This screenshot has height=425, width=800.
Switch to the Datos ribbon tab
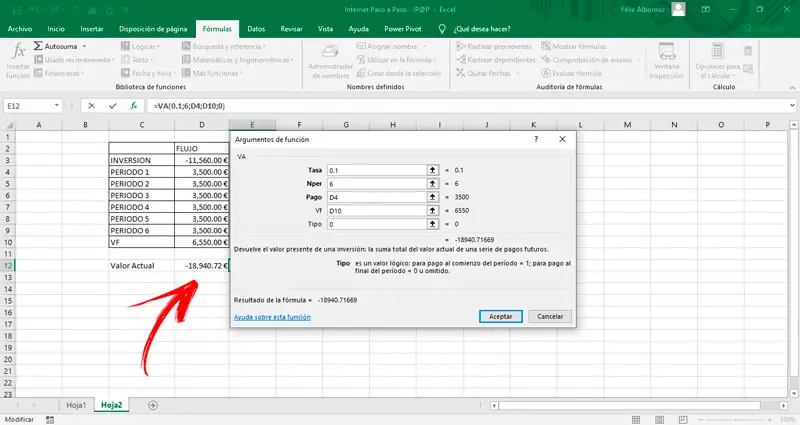coord(256,29)
